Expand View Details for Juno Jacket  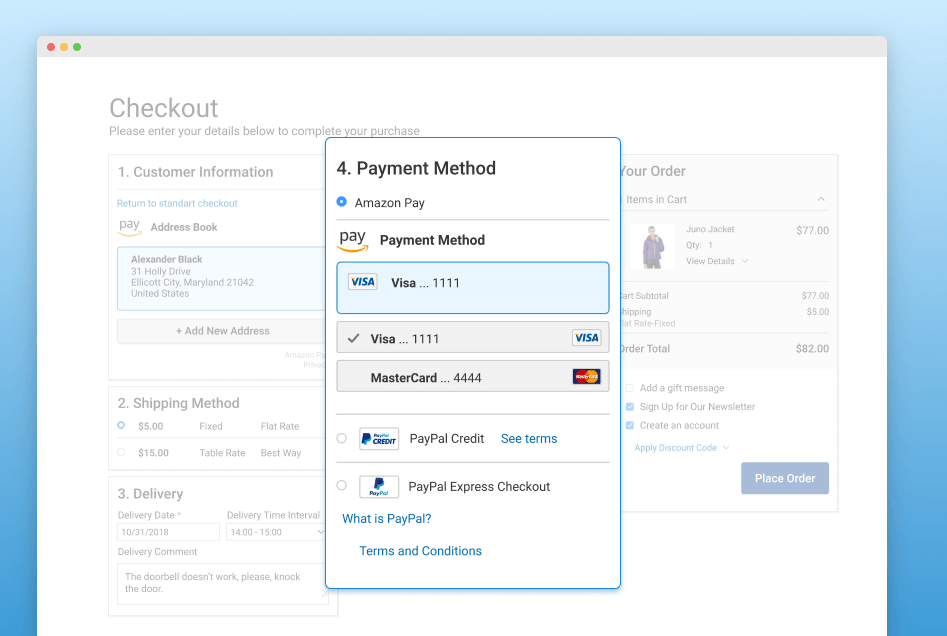click(x=717, y=261)
